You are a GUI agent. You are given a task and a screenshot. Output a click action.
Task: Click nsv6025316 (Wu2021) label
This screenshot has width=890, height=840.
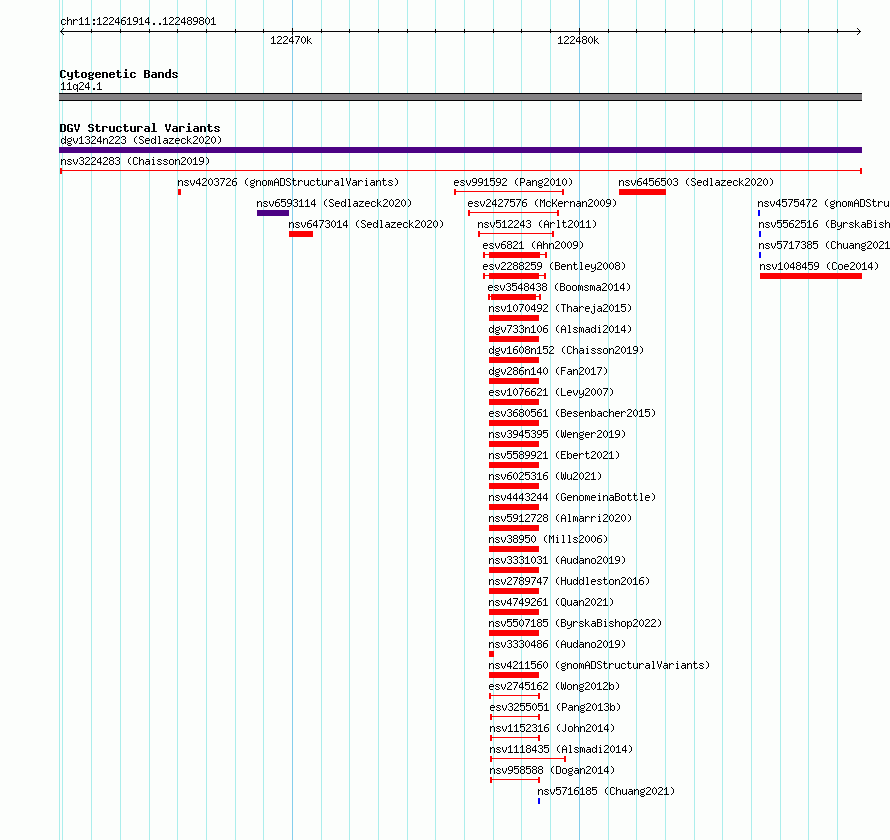[545, 476]
